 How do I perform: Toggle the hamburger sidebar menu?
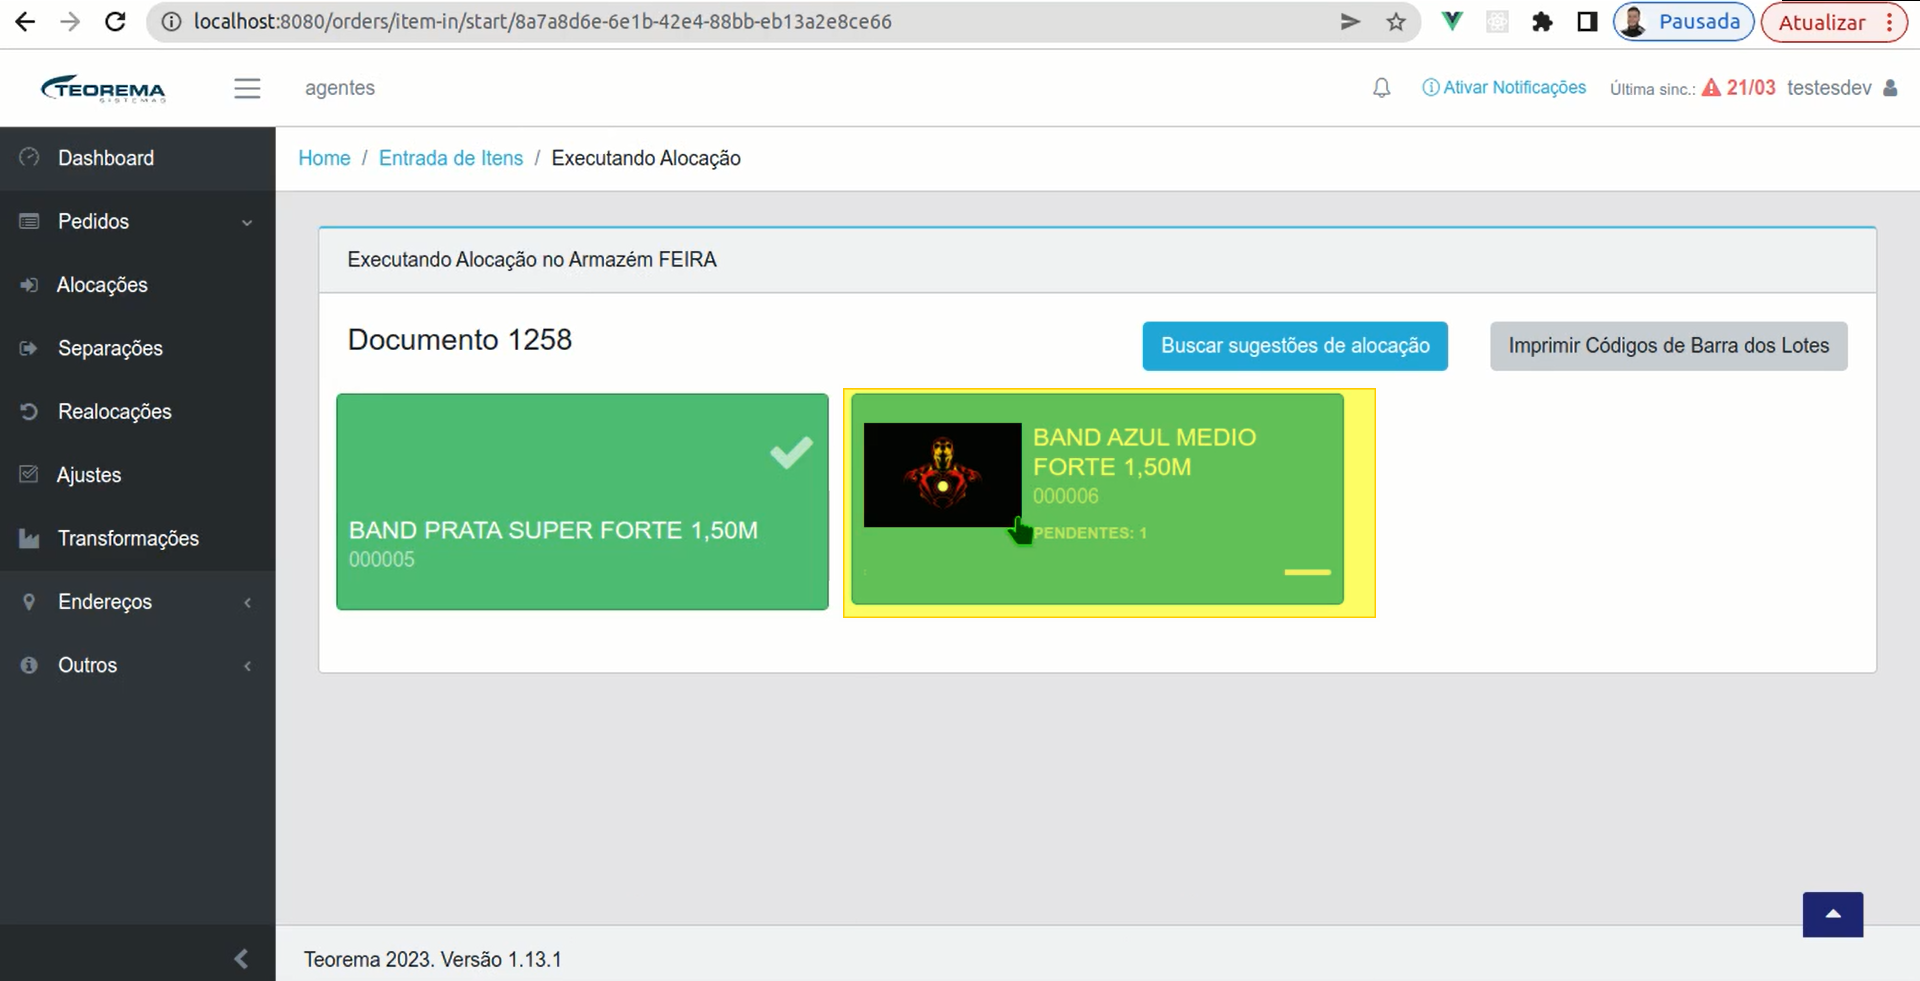[x=247, y=88]
